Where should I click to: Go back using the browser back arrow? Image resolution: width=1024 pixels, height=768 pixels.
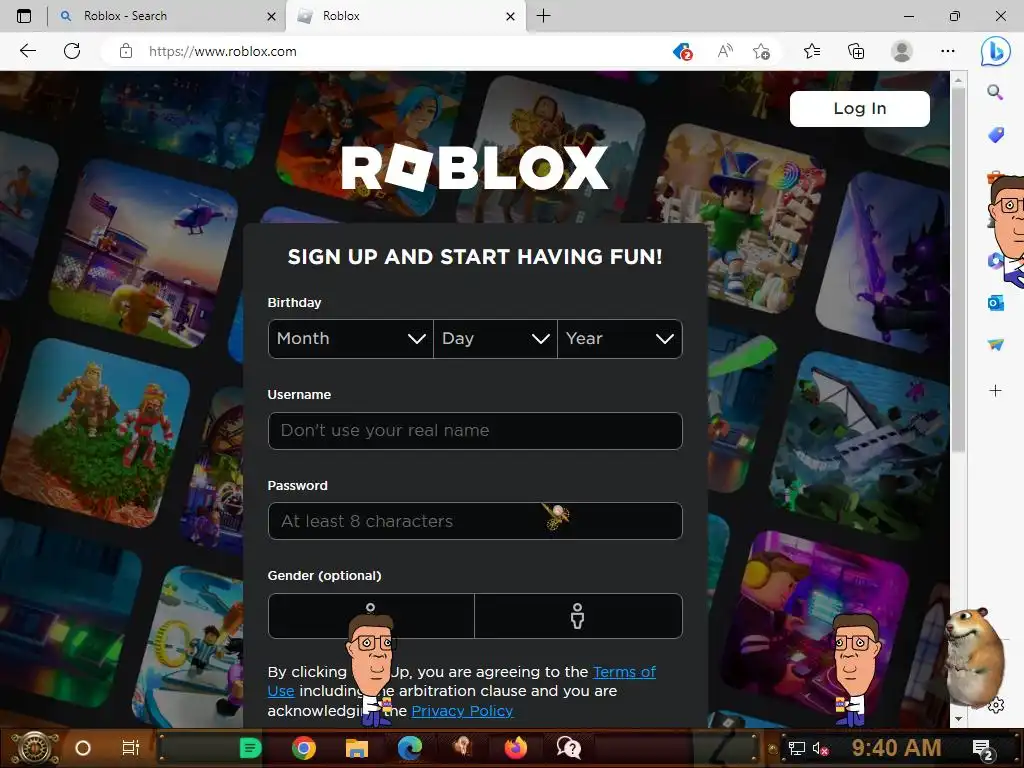click(x=27, y=51)
